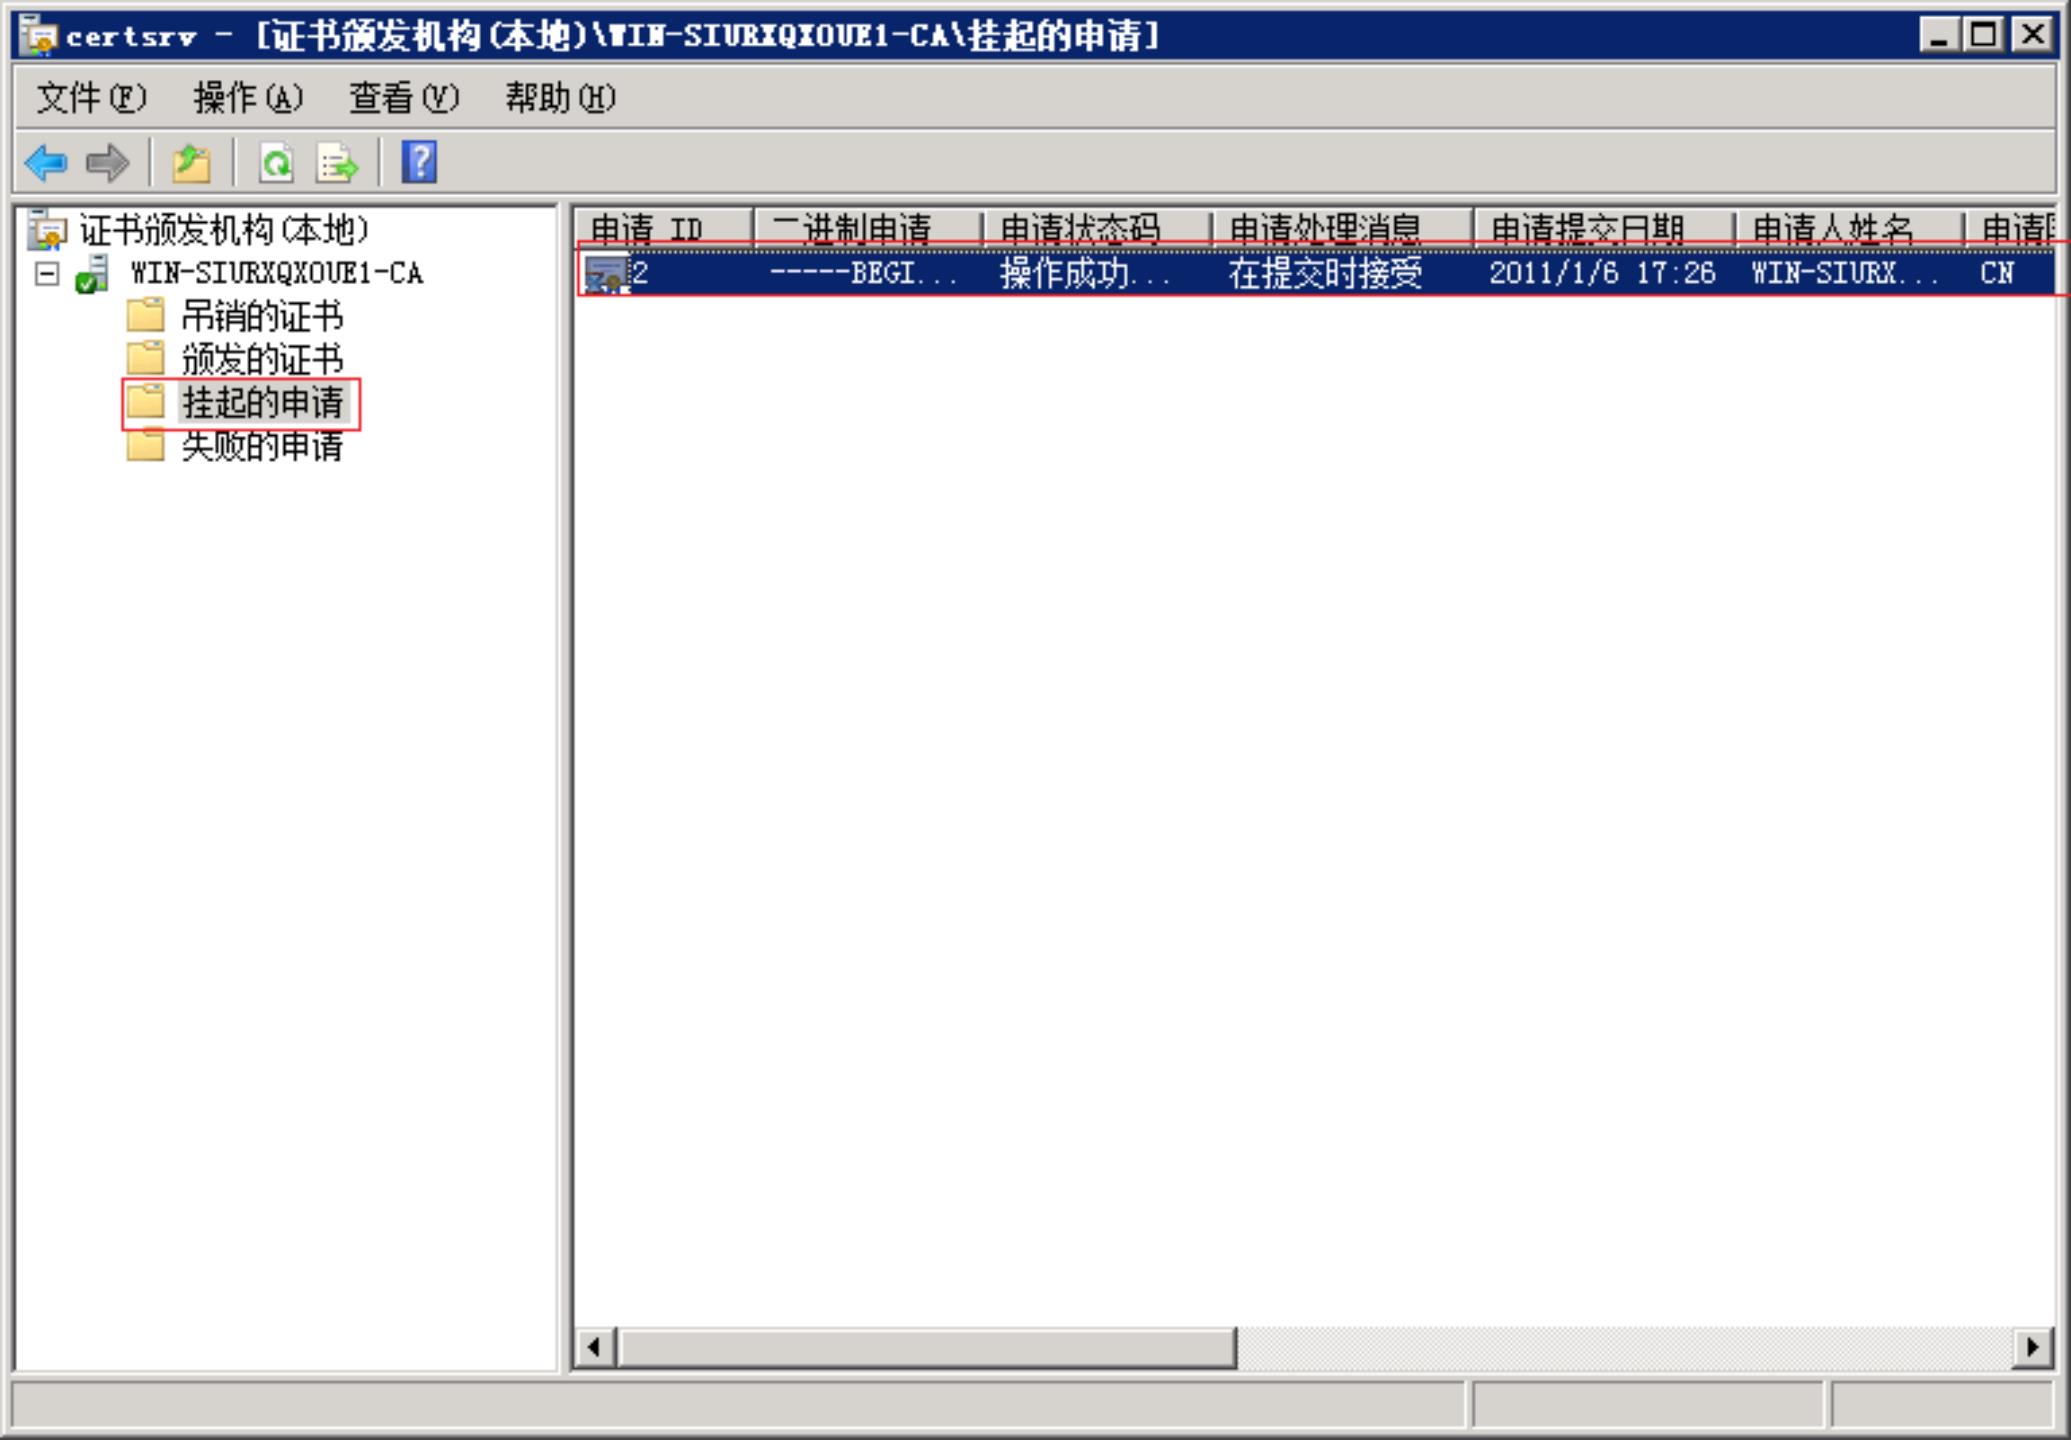Click the 操作成功... status cell
This screenshot has width=2071, height=1440.
(x=1085, y=273)
